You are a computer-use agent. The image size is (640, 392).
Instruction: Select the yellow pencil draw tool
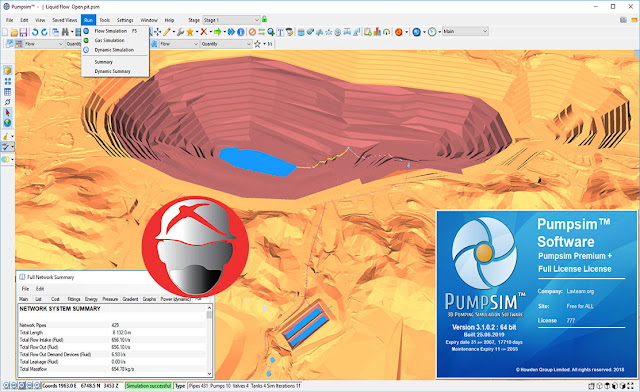tap(167, 32)
